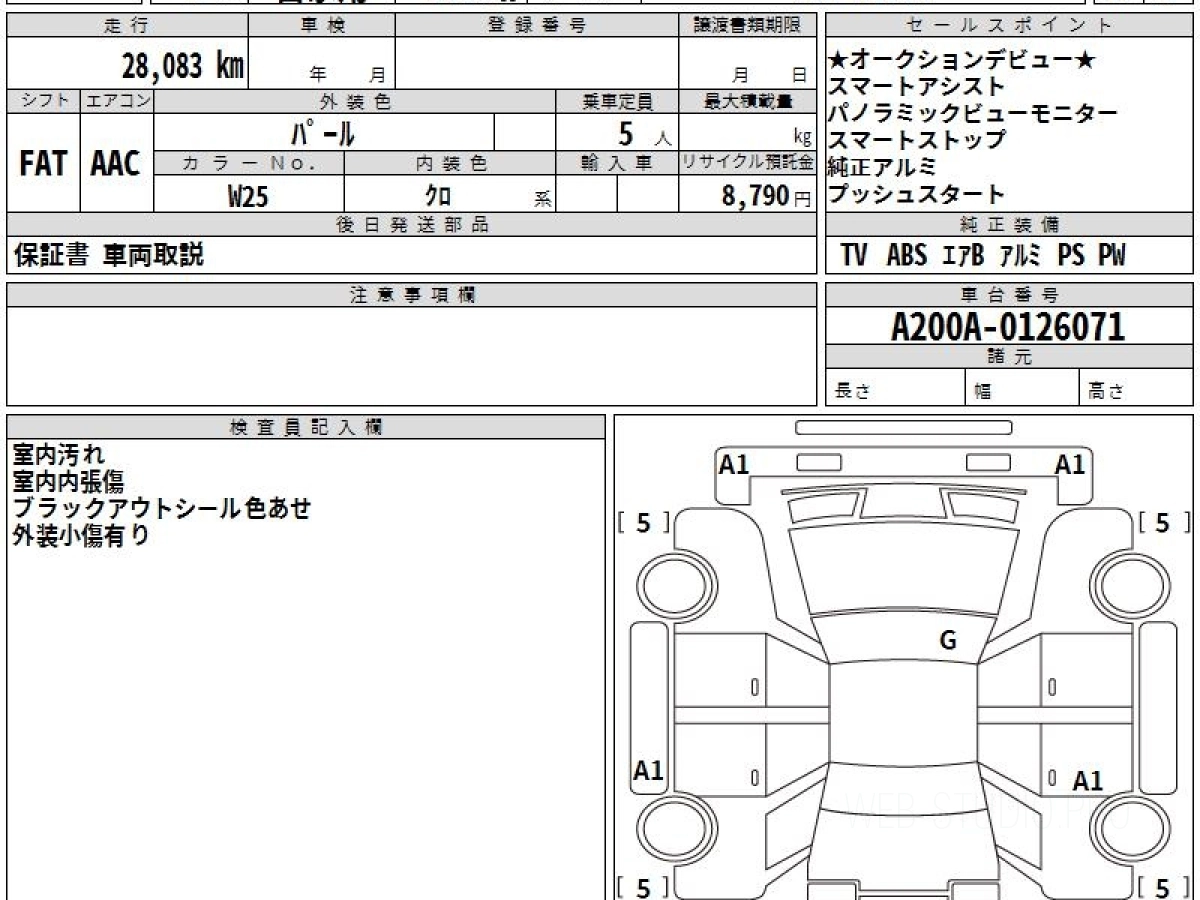Image resolution: width=1200 pixels, height=900 pixels.
Task: Select the 注意事項欄 header
Action: tap(412, 295)
